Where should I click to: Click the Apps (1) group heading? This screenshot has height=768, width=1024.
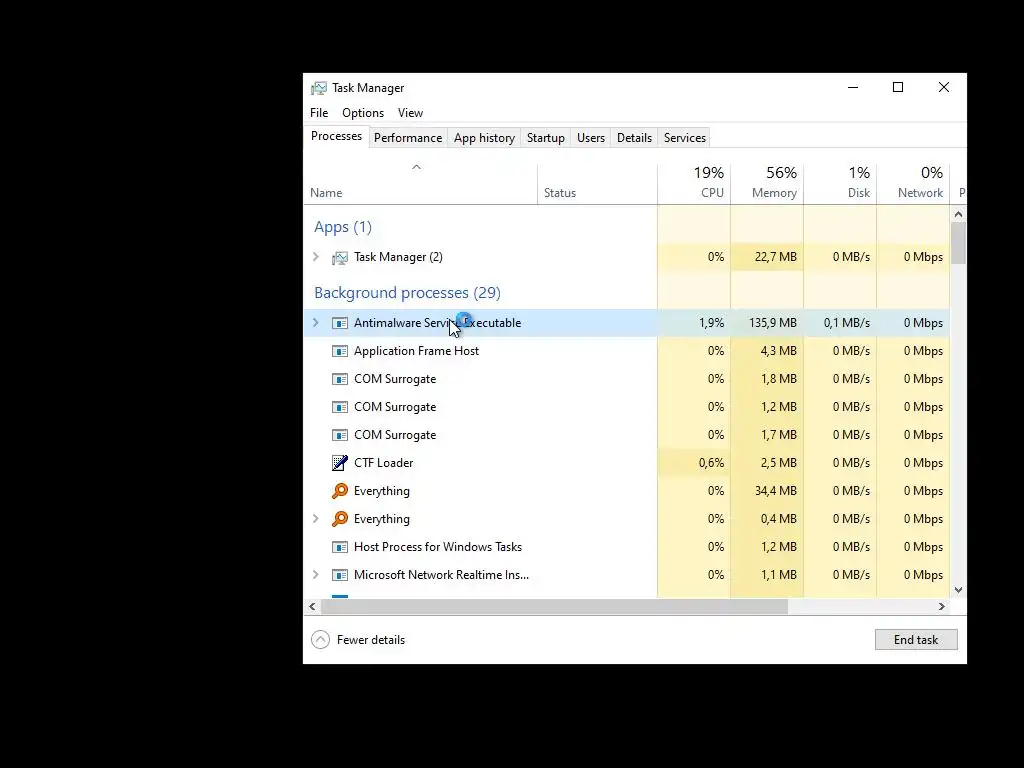[x=343, y=227]
